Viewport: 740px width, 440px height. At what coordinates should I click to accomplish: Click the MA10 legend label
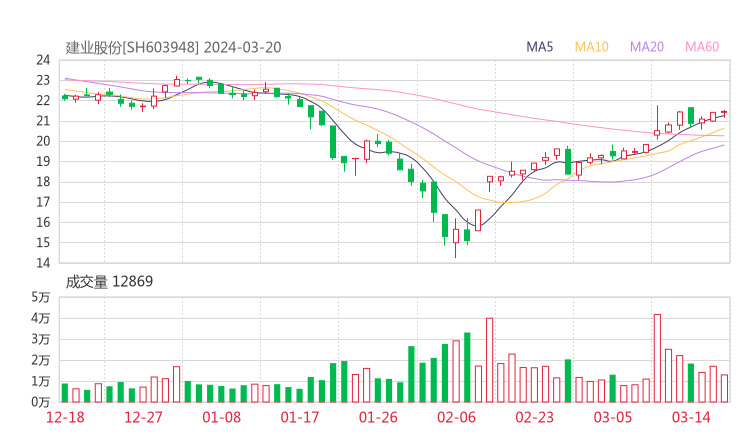point(591,47)
